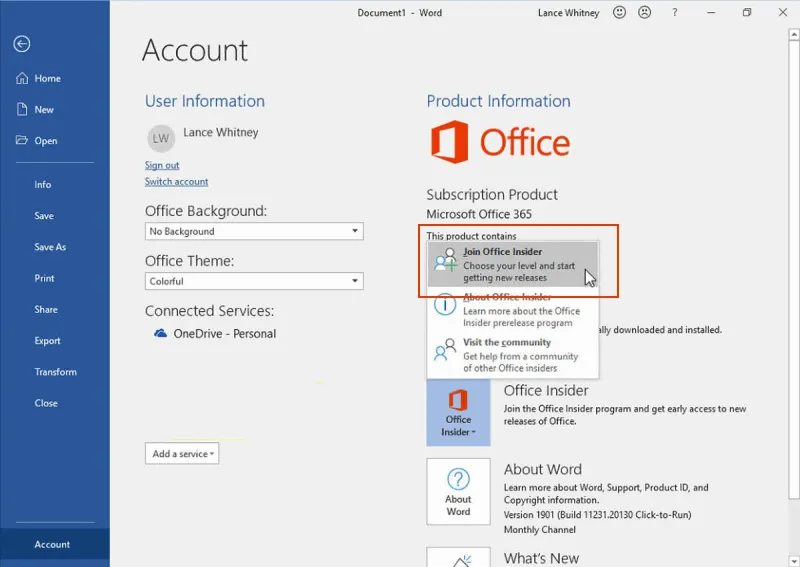Click the Microsoft Office 365 text
Screen dimensions: 800x567
click(479, 214)
